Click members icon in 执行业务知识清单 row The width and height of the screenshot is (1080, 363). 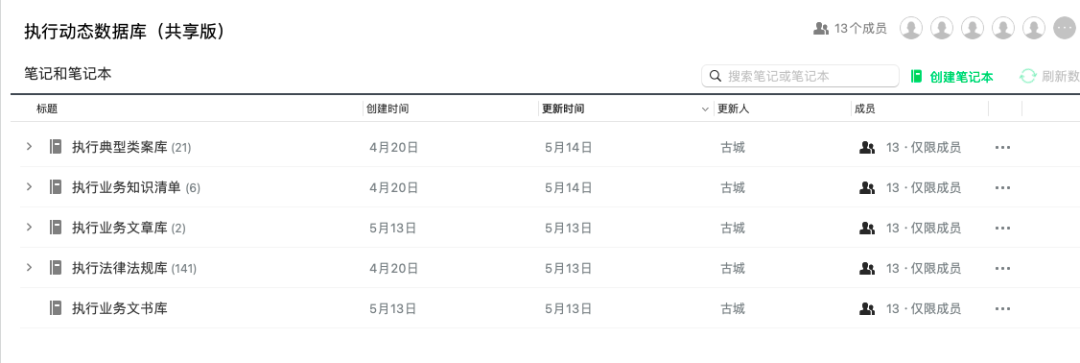coord(866,187)
